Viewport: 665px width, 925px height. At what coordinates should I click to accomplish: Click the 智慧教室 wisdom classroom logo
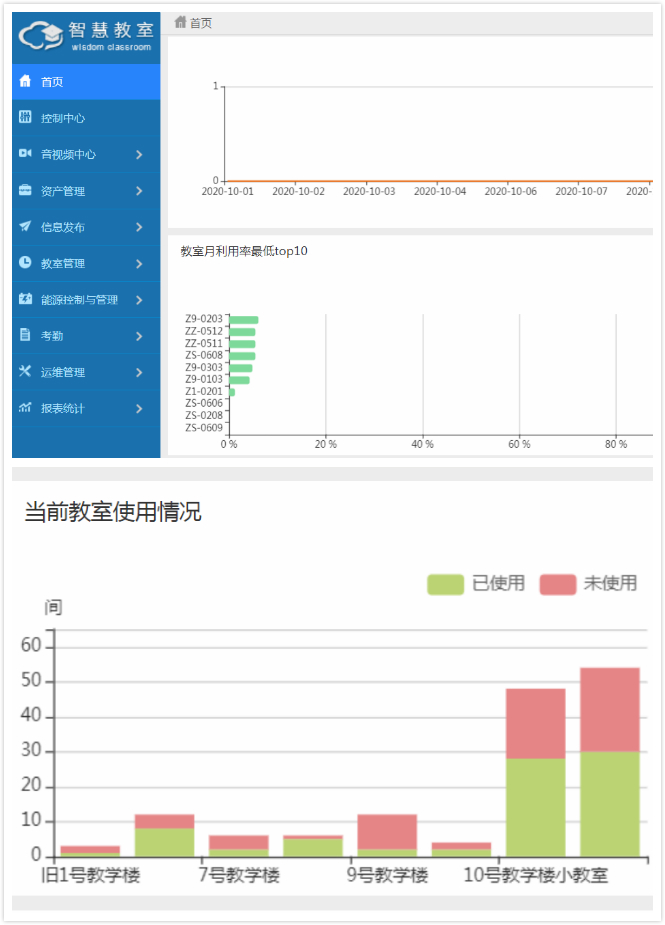[86, 37]
